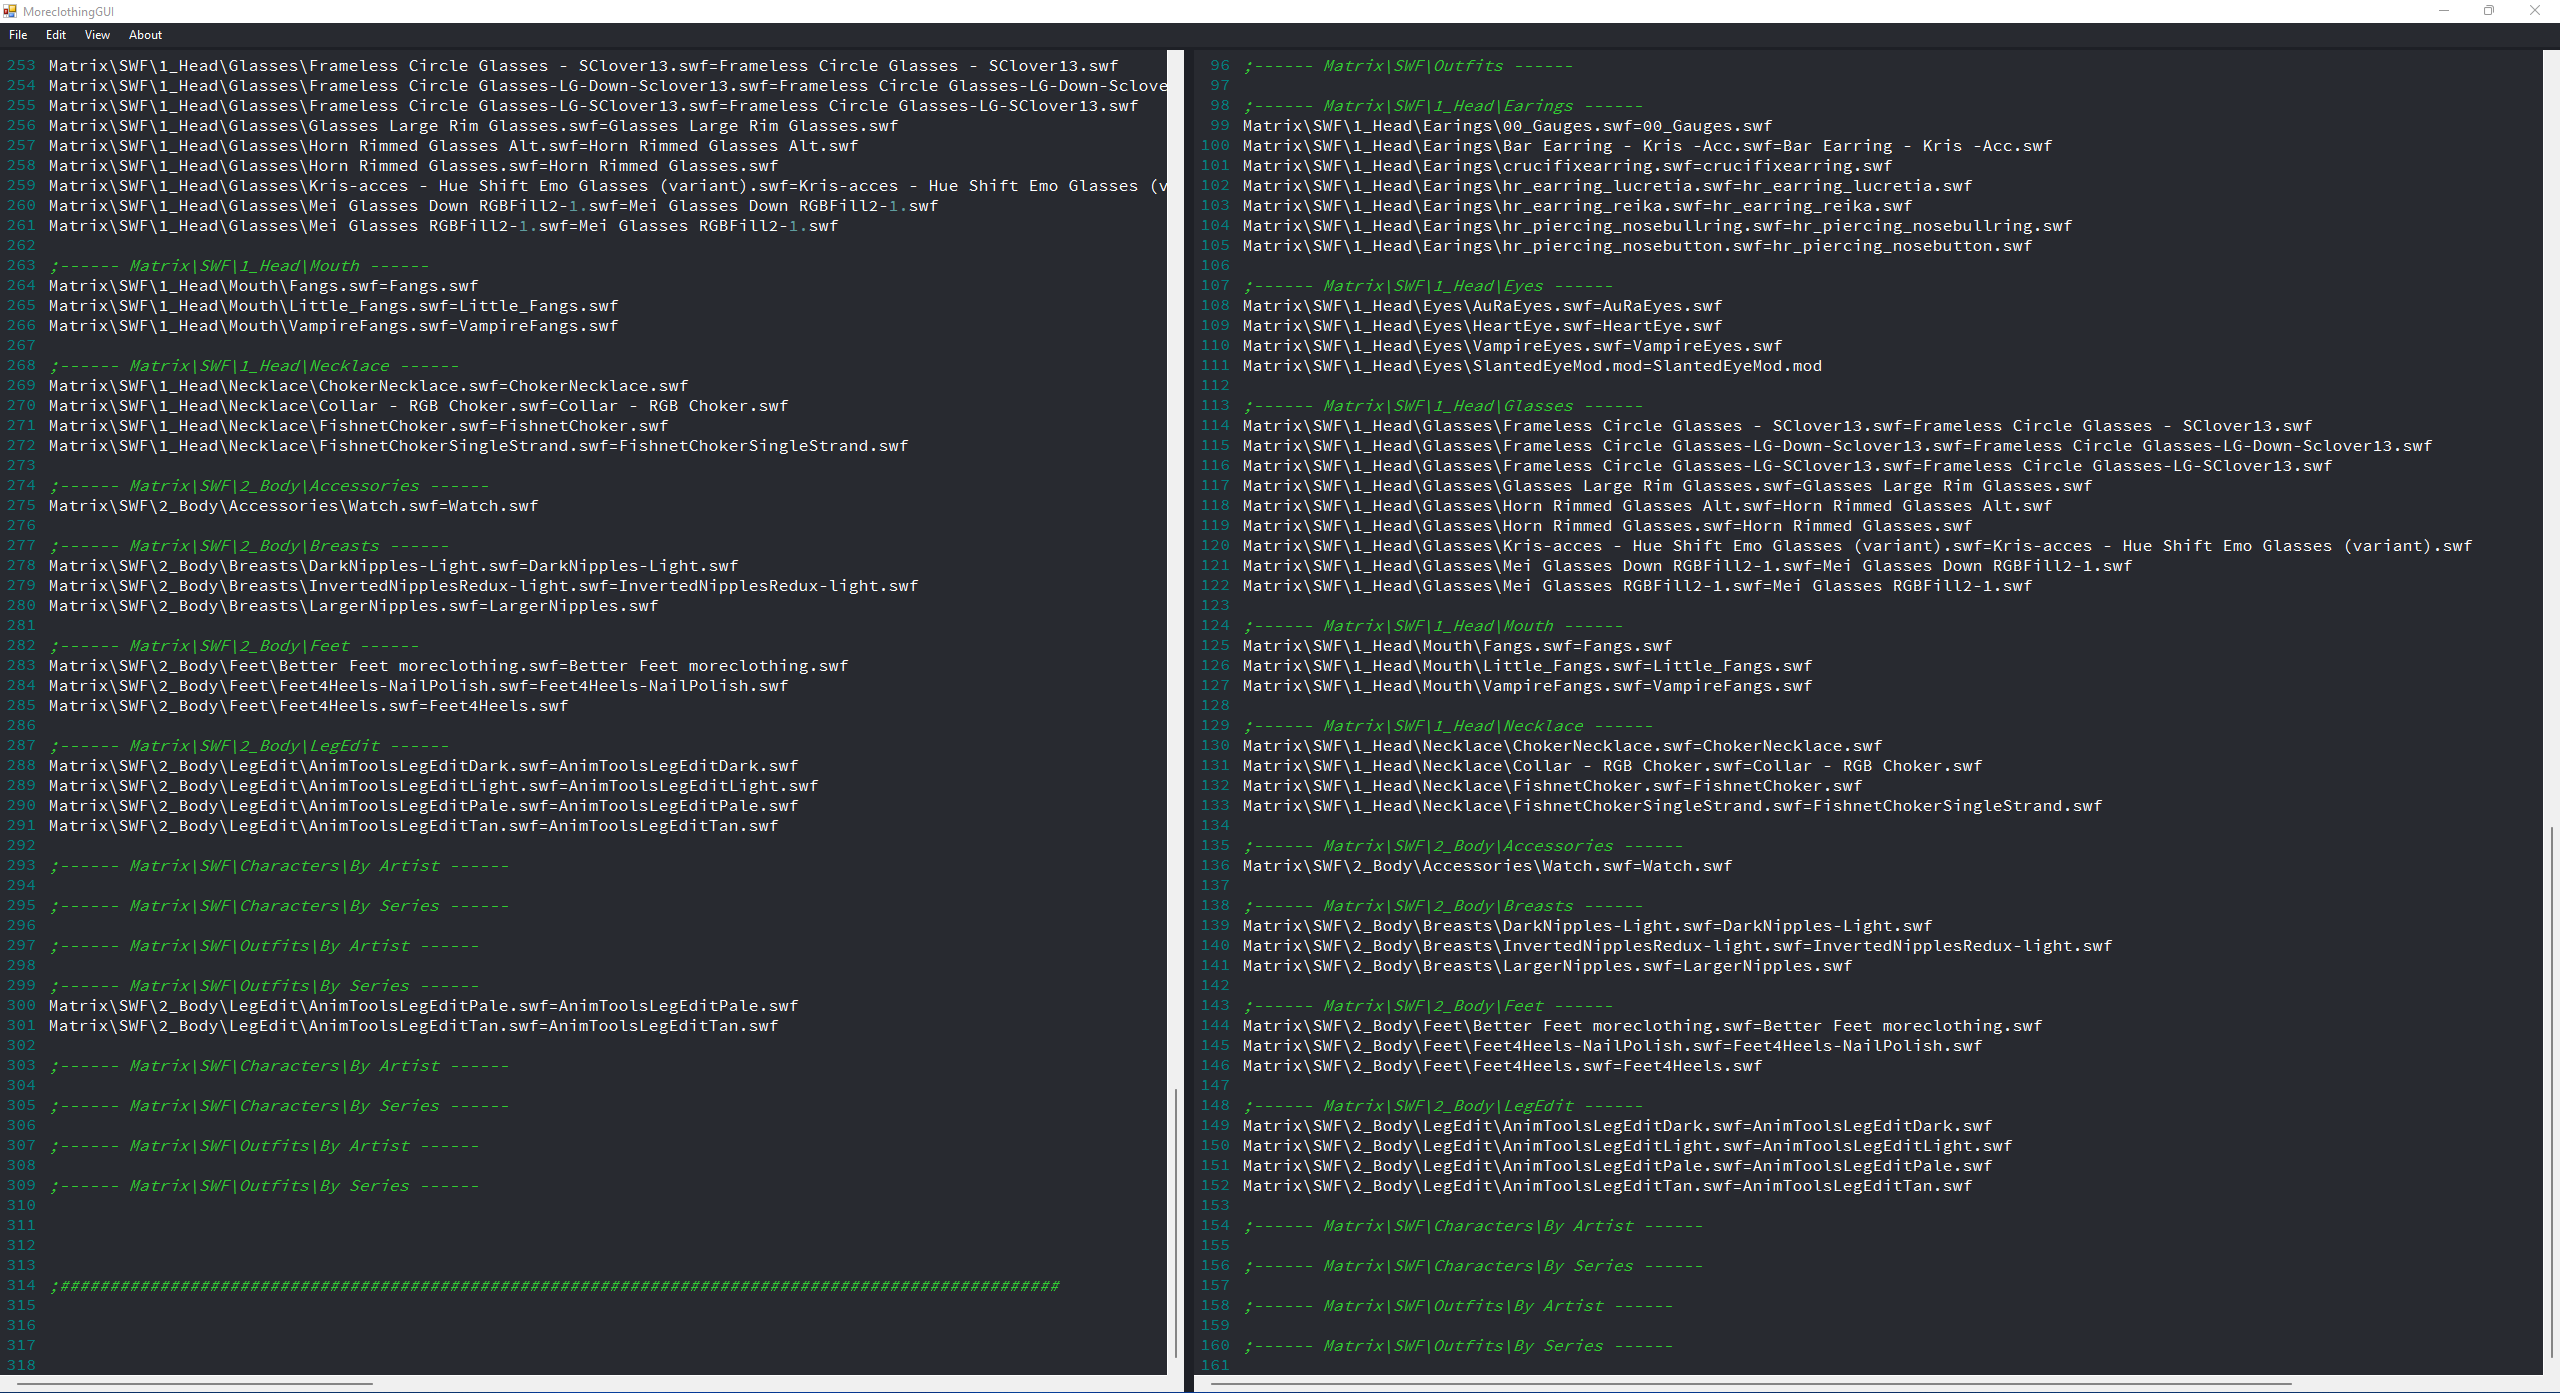Click the splitter between the two editor panes
Viewport: 2560px width, 1393px height.
point(1188,700)
